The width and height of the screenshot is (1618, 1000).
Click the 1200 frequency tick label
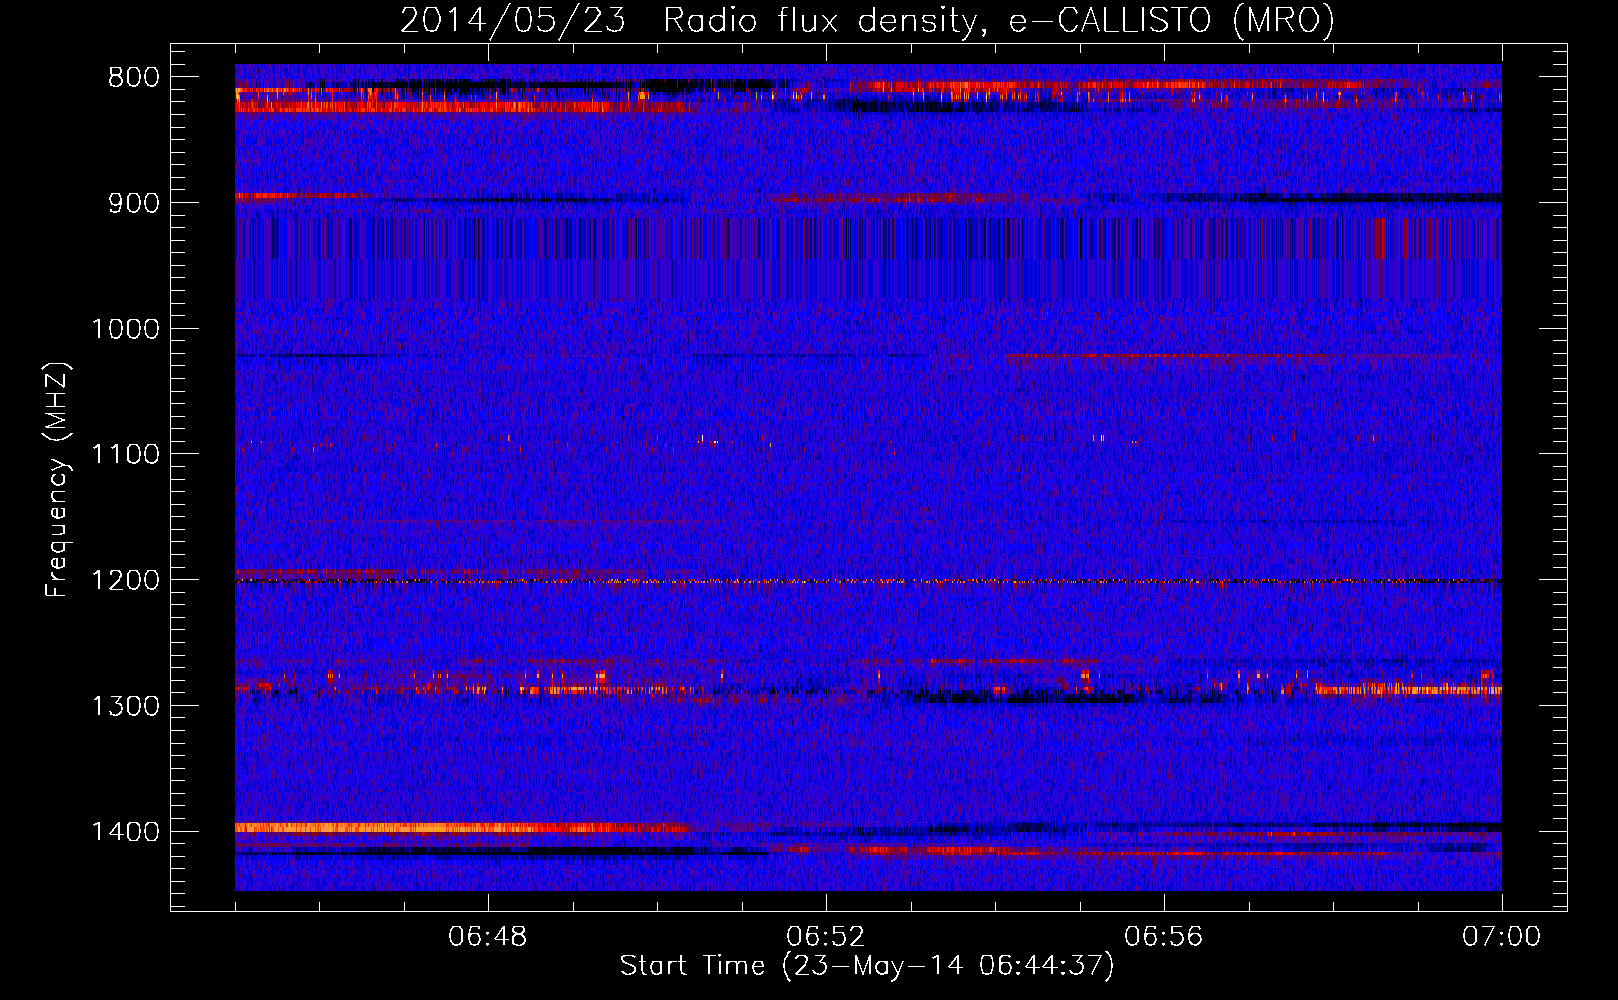coord(125,580)
